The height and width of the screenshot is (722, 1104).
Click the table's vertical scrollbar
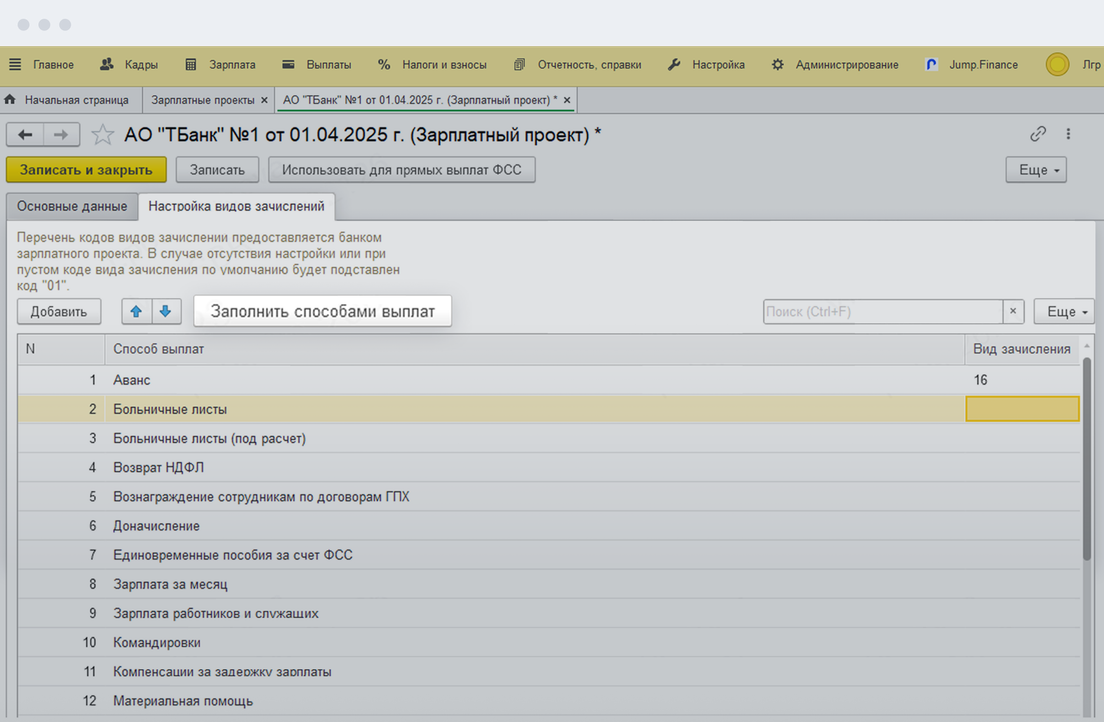coord(1086,458)
